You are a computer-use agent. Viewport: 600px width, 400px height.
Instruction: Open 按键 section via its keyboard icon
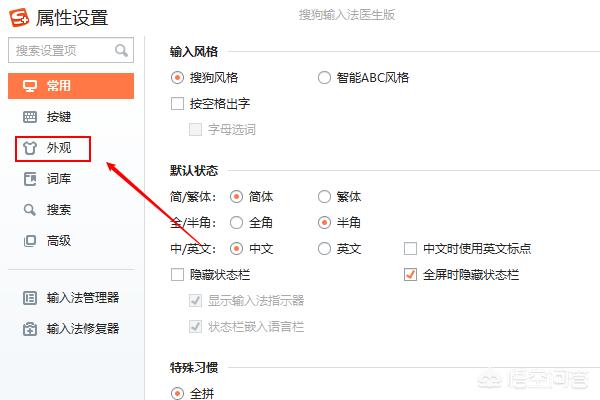[x=29, y=117]
